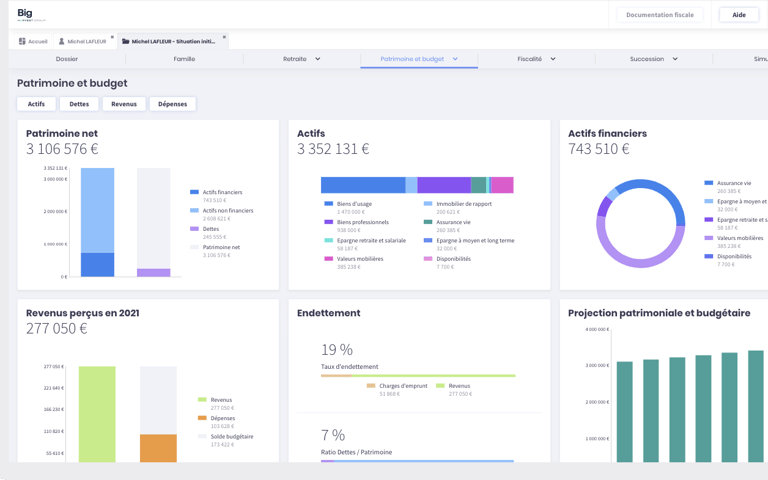Click Disponibilités swatch in Actifs card
This screenshot has height=480, width=768.
click(428, 259)
